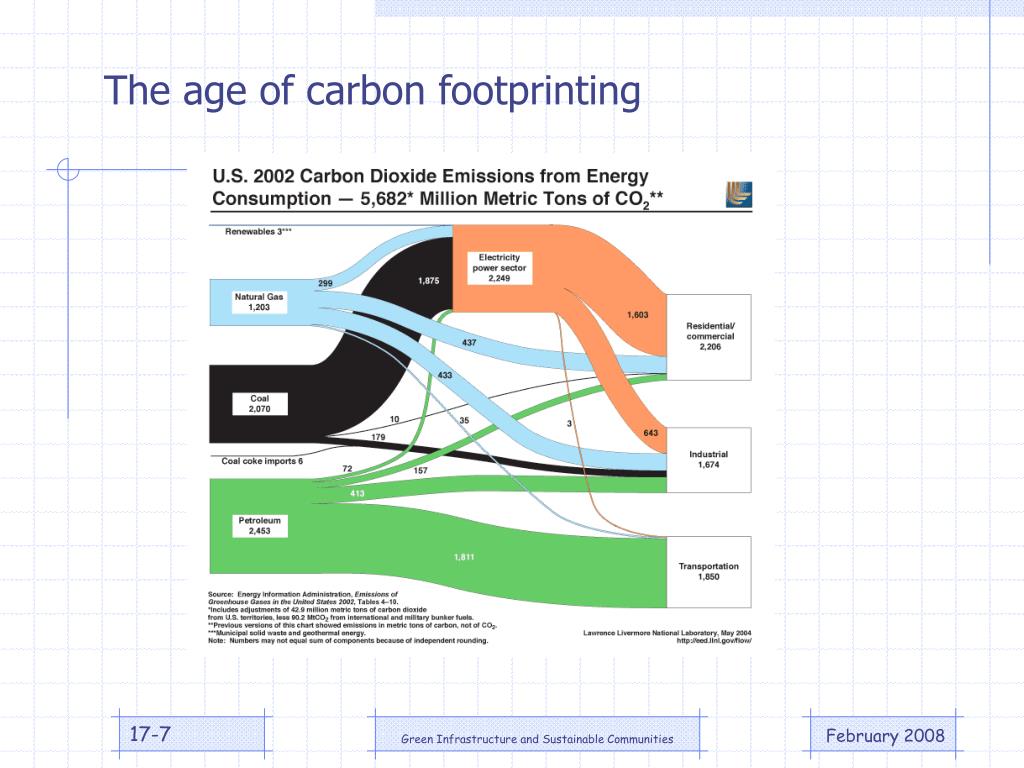
Task: Select the slide title 'The age of carbon footprinting'
Action: [372, 91]
